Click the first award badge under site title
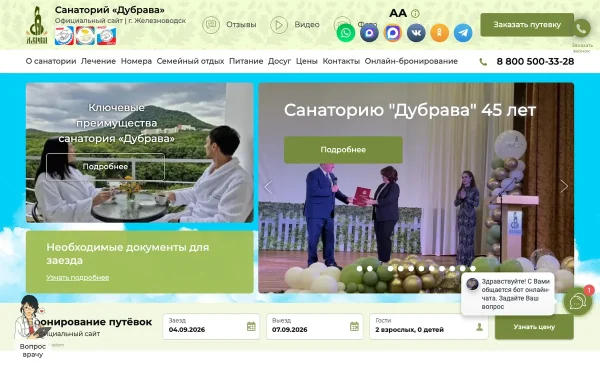Viewport: 600px width, 375px height. (64, 36)
